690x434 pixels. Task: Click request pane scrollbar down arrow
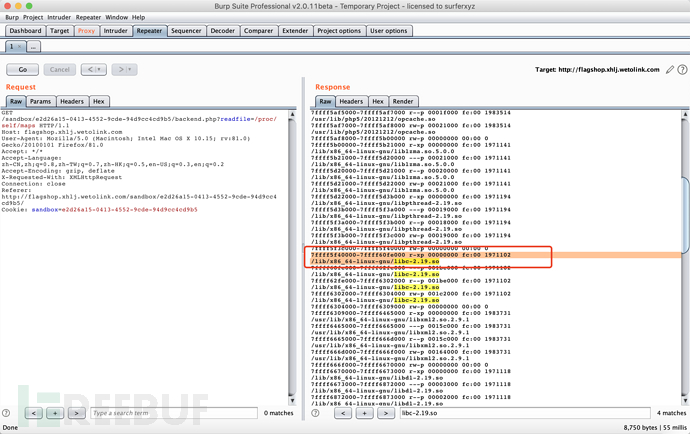(x=292, y=401)
